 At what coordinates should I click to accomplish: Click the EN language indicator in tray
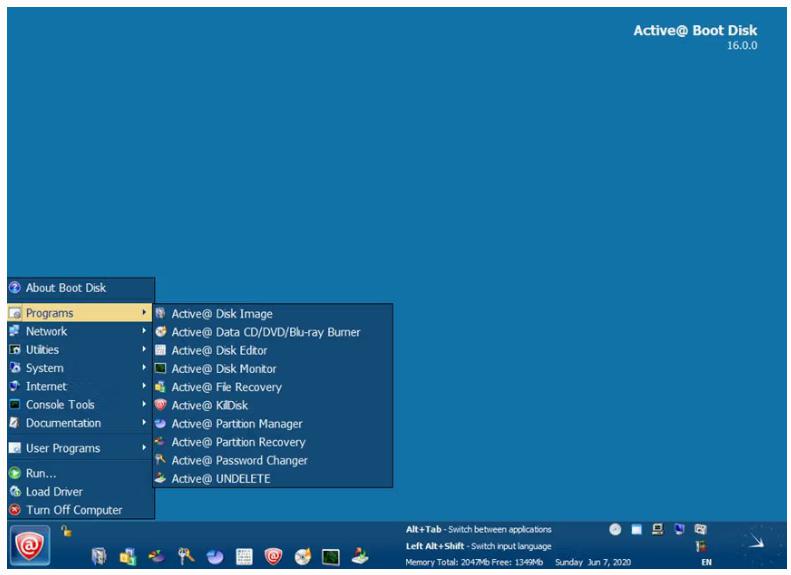(x=708, y=563)
